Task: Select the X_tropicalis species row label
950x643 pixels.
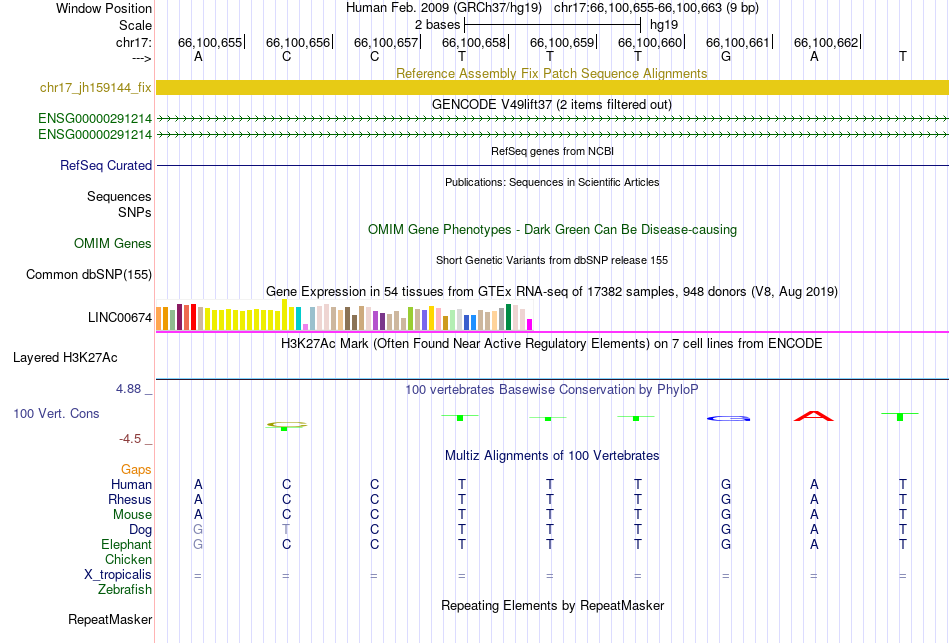Action: tap(118, 575)
